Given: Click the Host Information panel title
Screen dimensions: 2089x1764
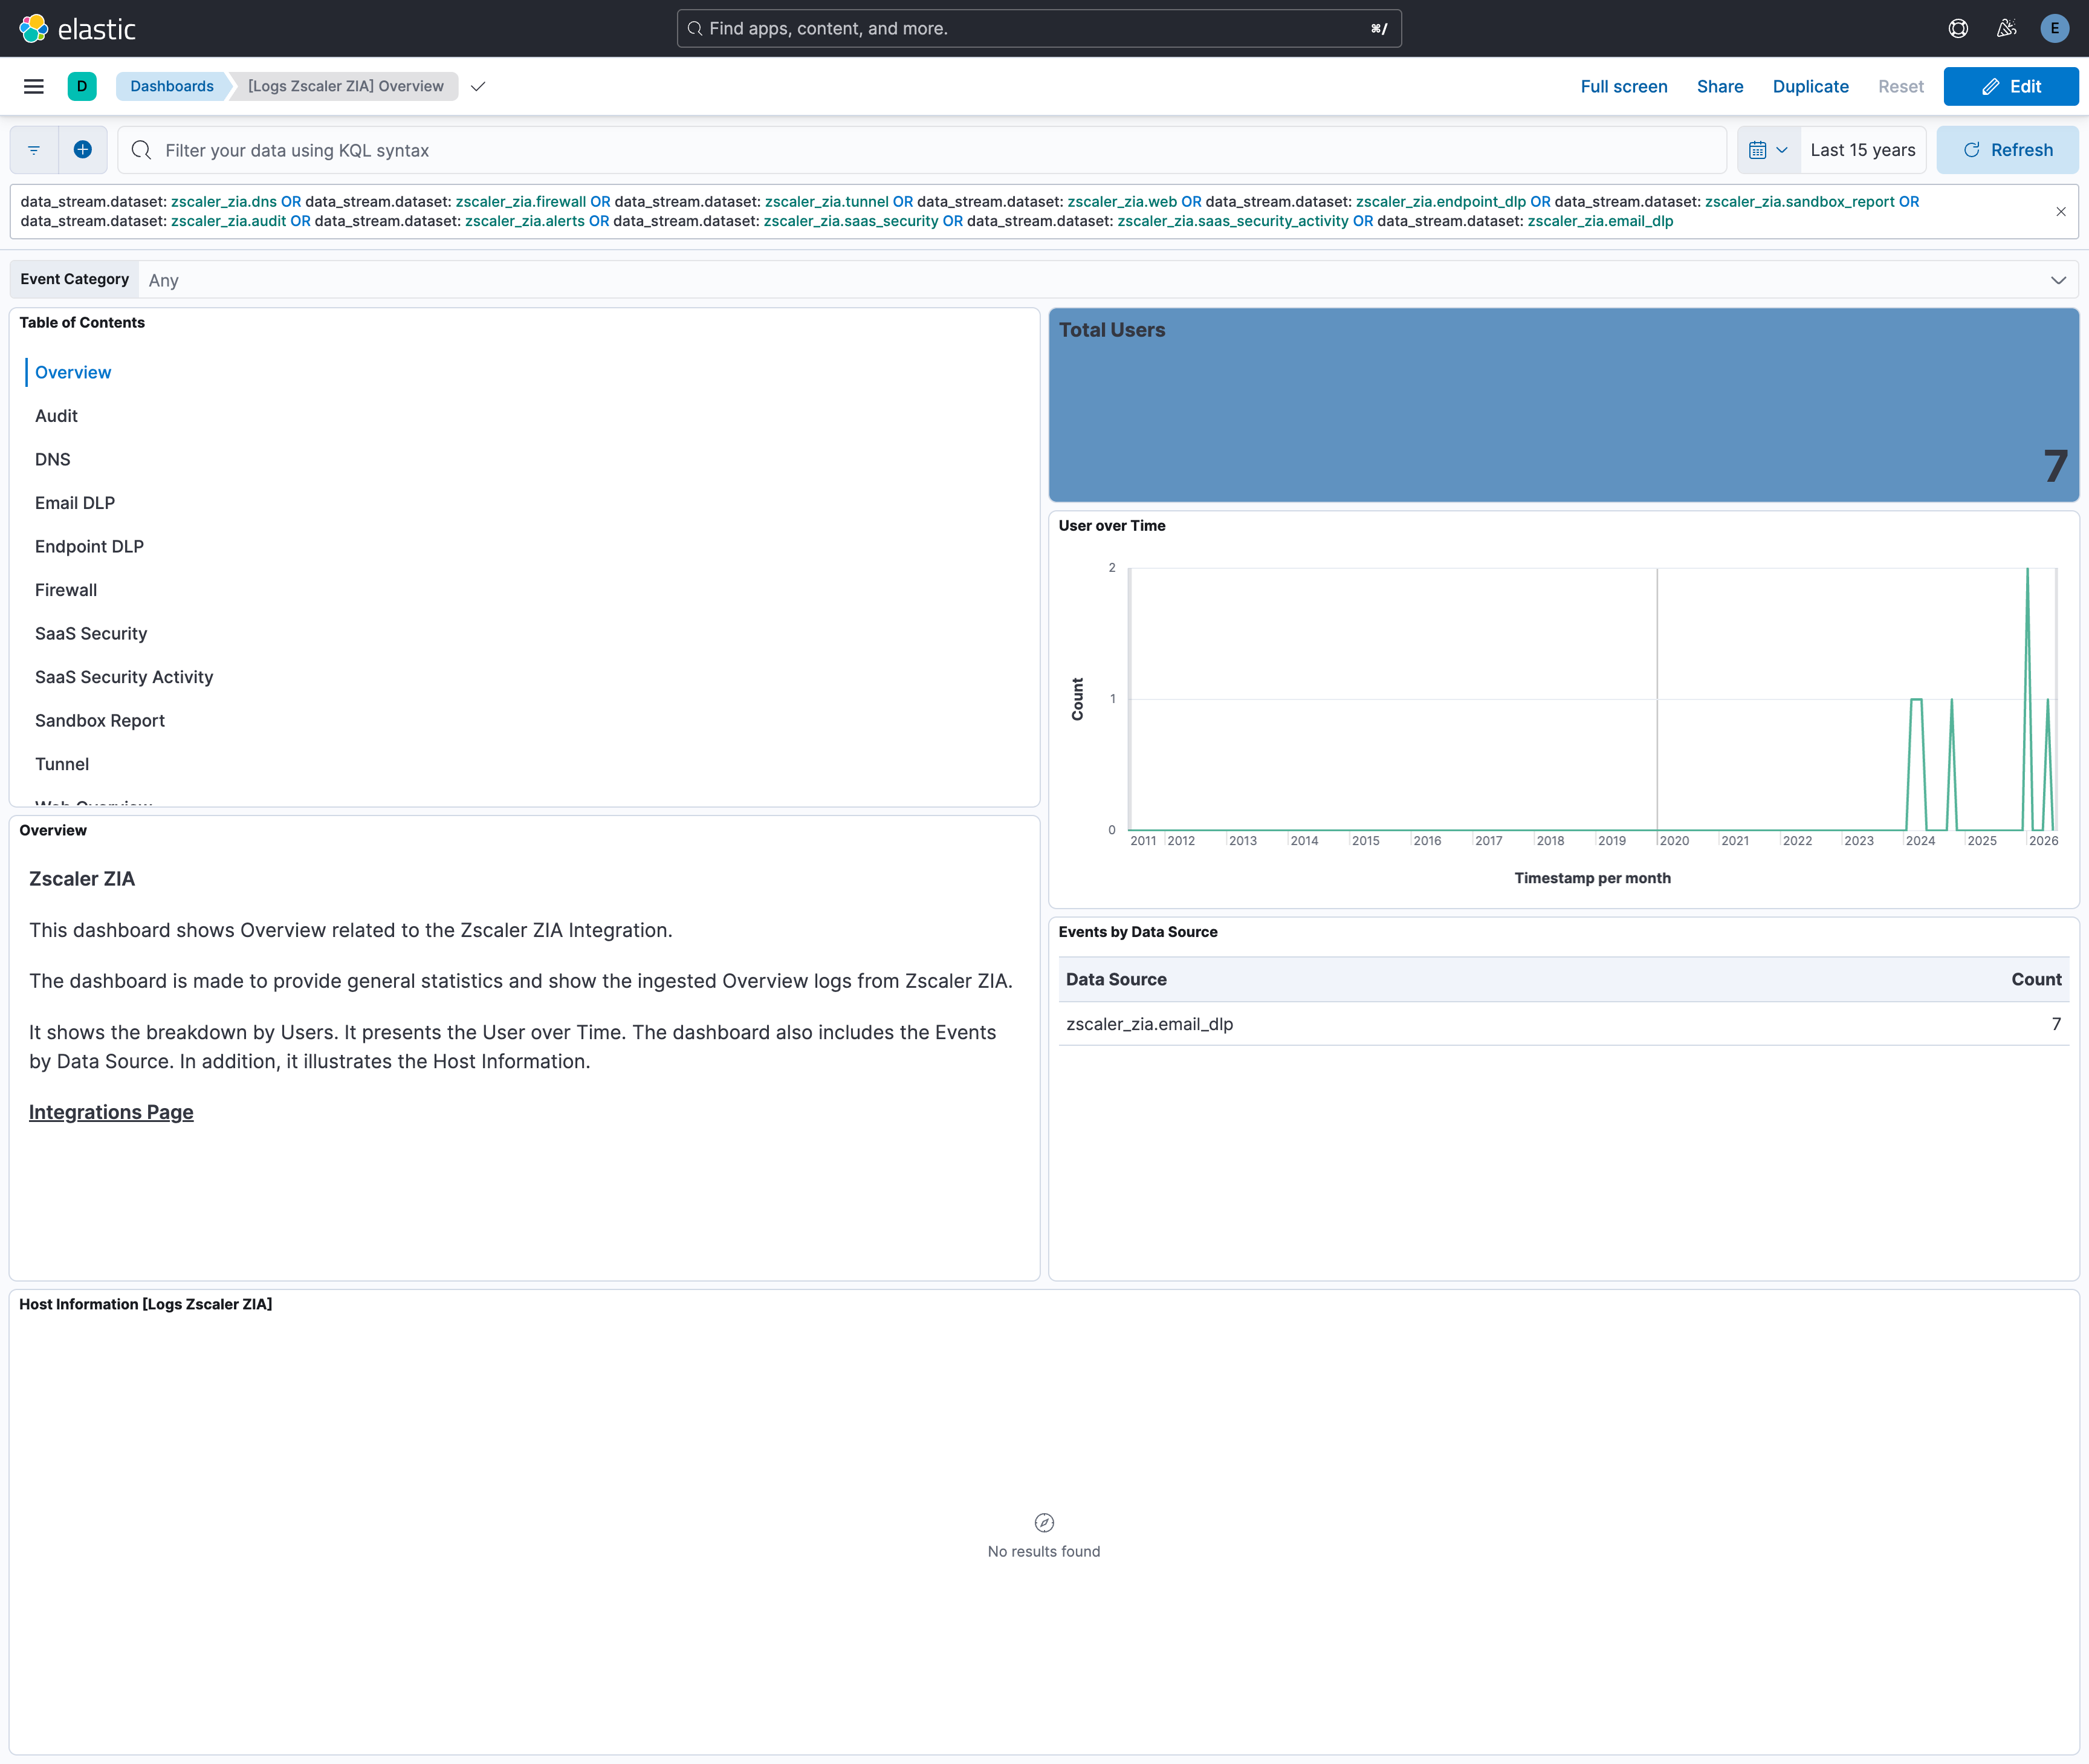Looking at the screenshot, I should 146,1304.
